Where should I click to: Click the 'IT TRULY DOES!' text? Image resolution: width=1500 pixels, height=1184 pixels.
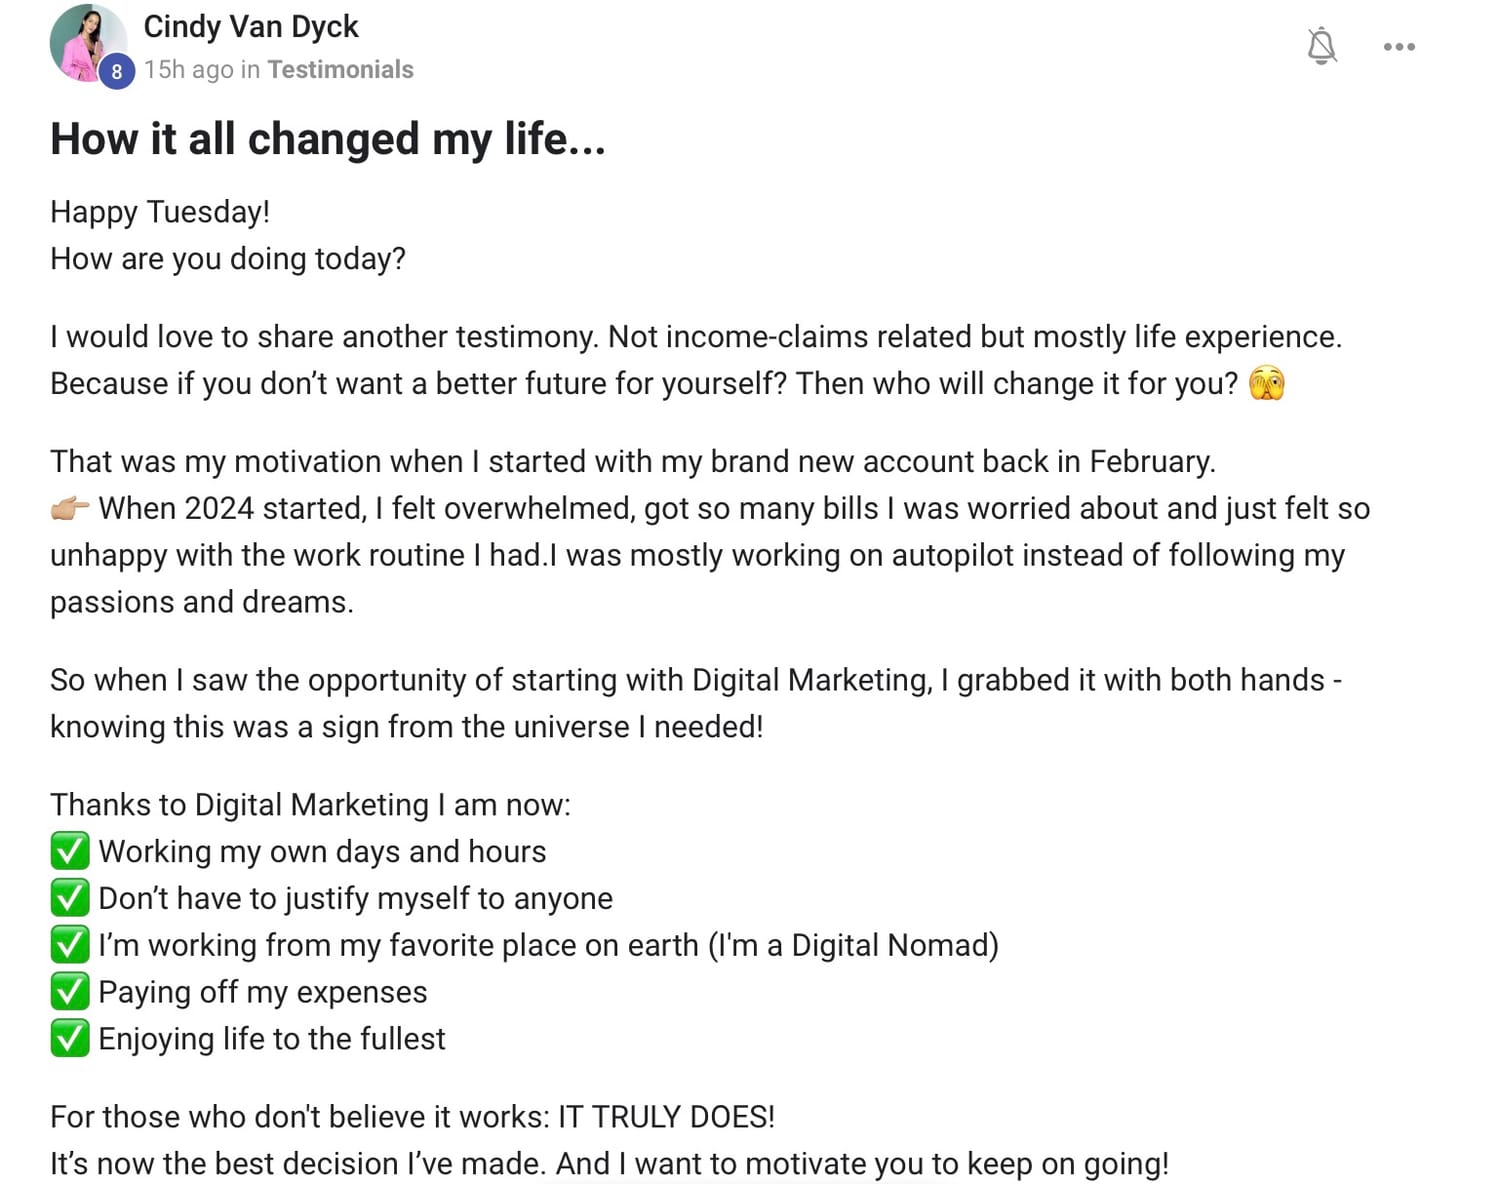coord(666,1117)
